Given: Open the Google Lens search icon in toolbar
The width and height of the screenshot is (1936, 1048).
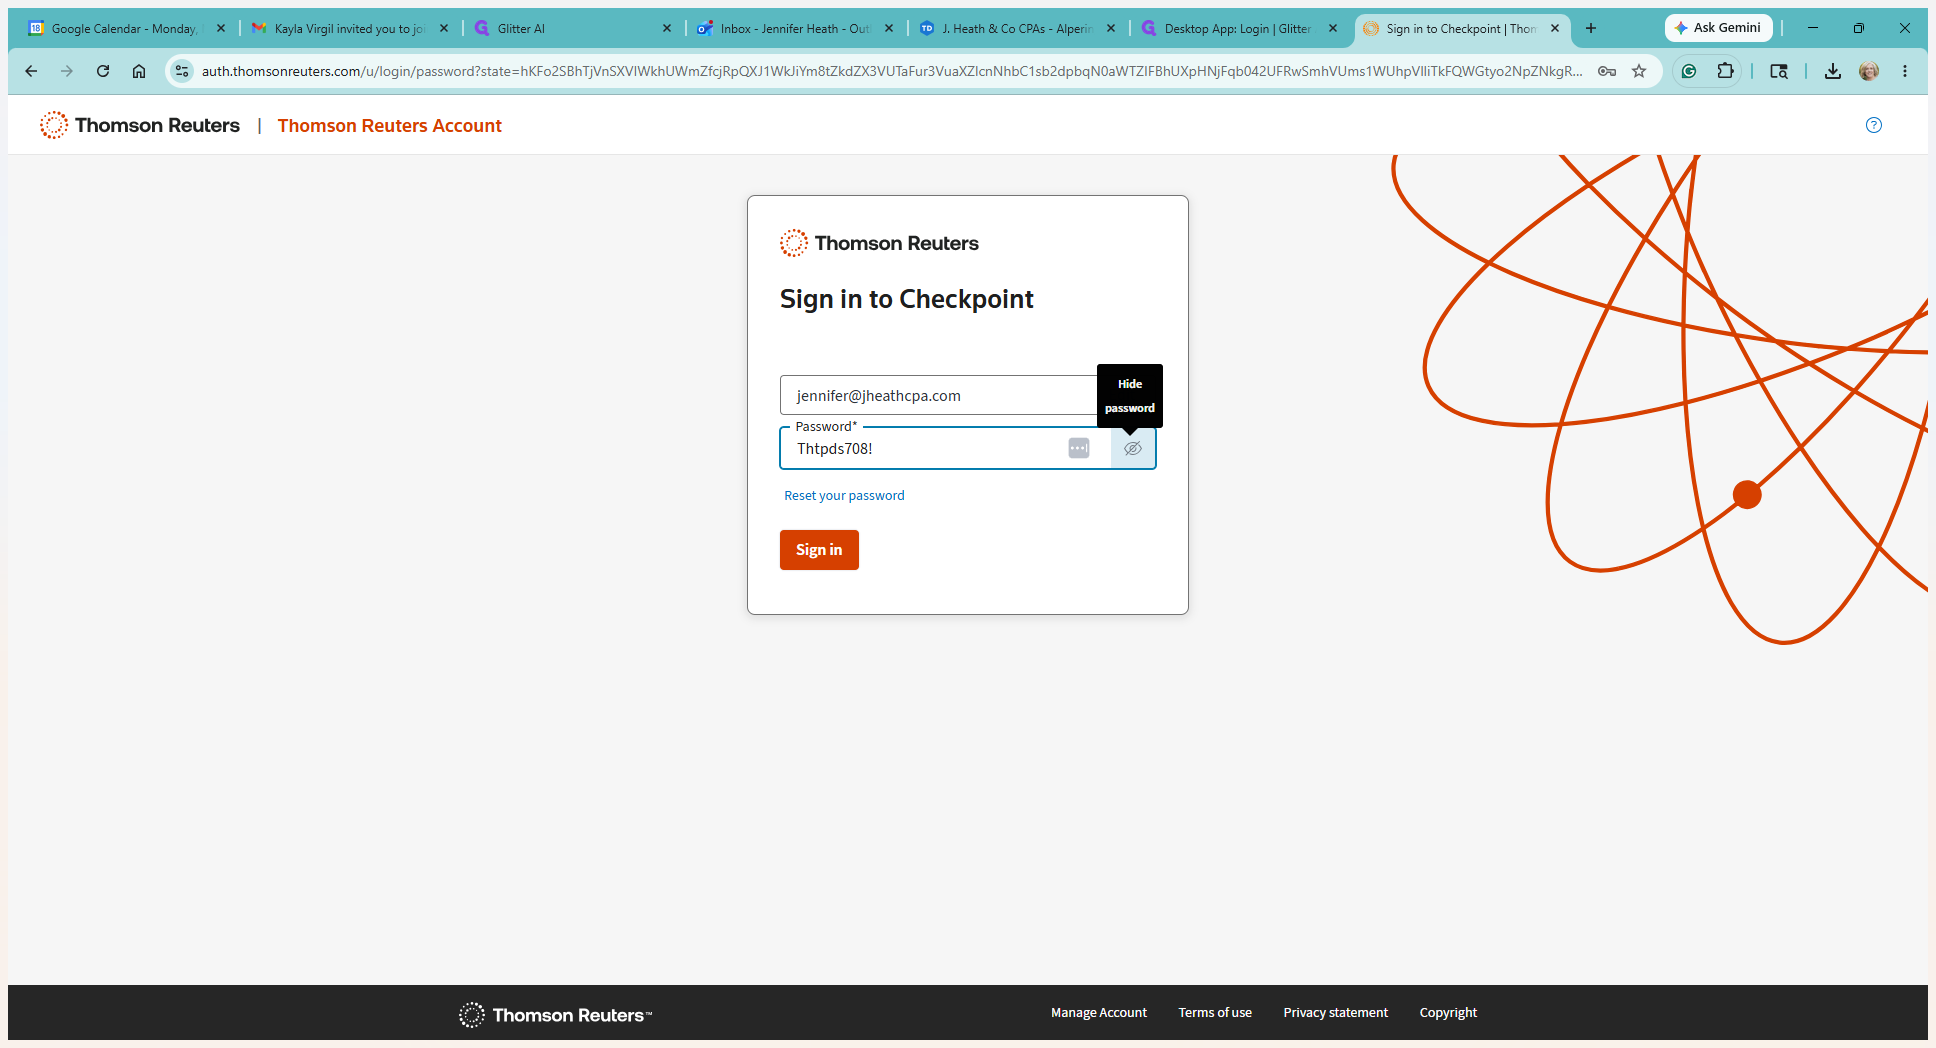Looking at the screenshot, I should (1779, 71).
